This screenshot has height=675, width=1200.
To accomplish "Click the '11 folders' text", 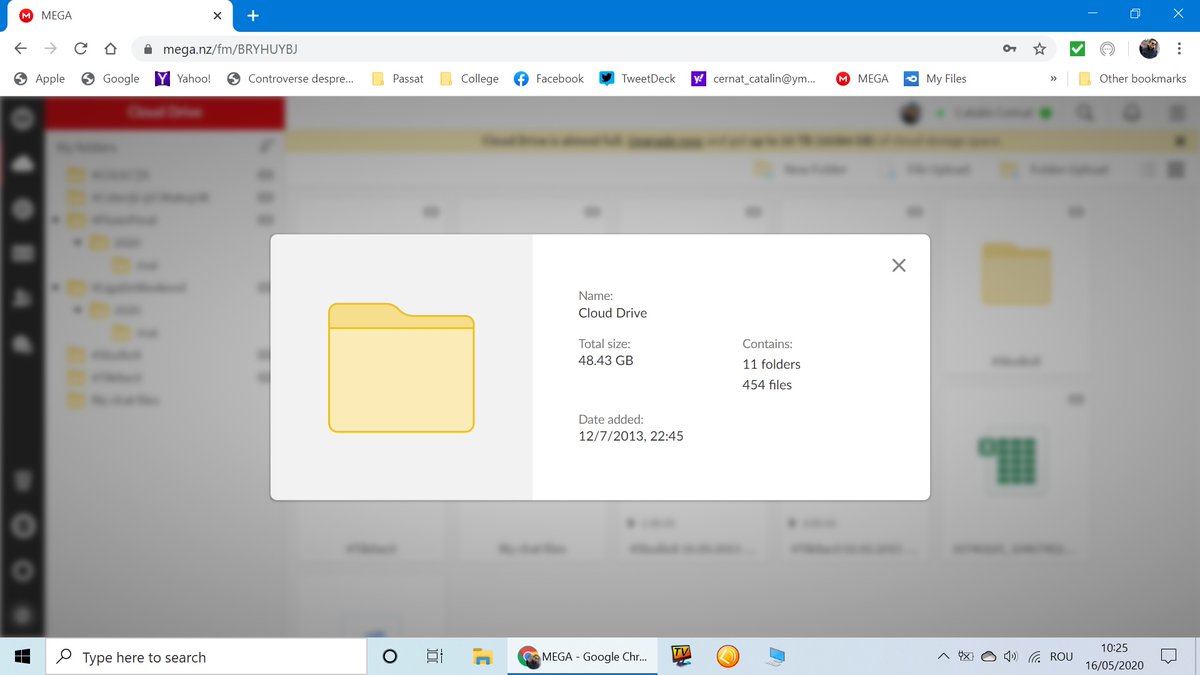I will (x=772, y=364).
